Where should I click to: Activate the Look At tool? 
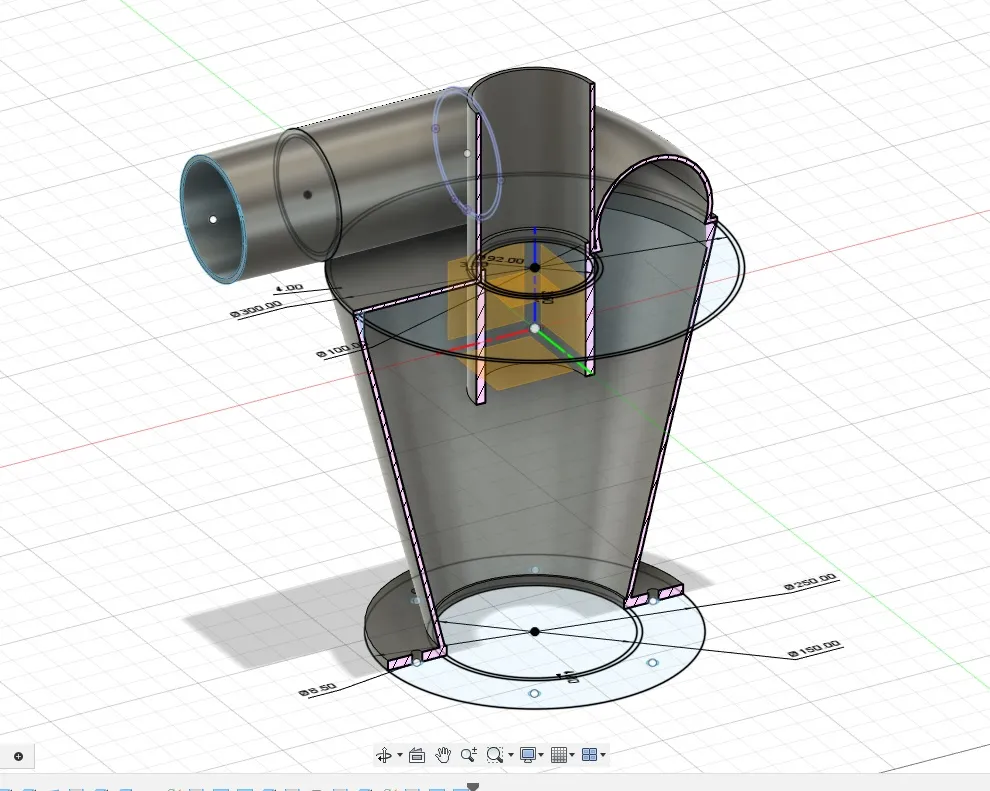click(417, 755)
